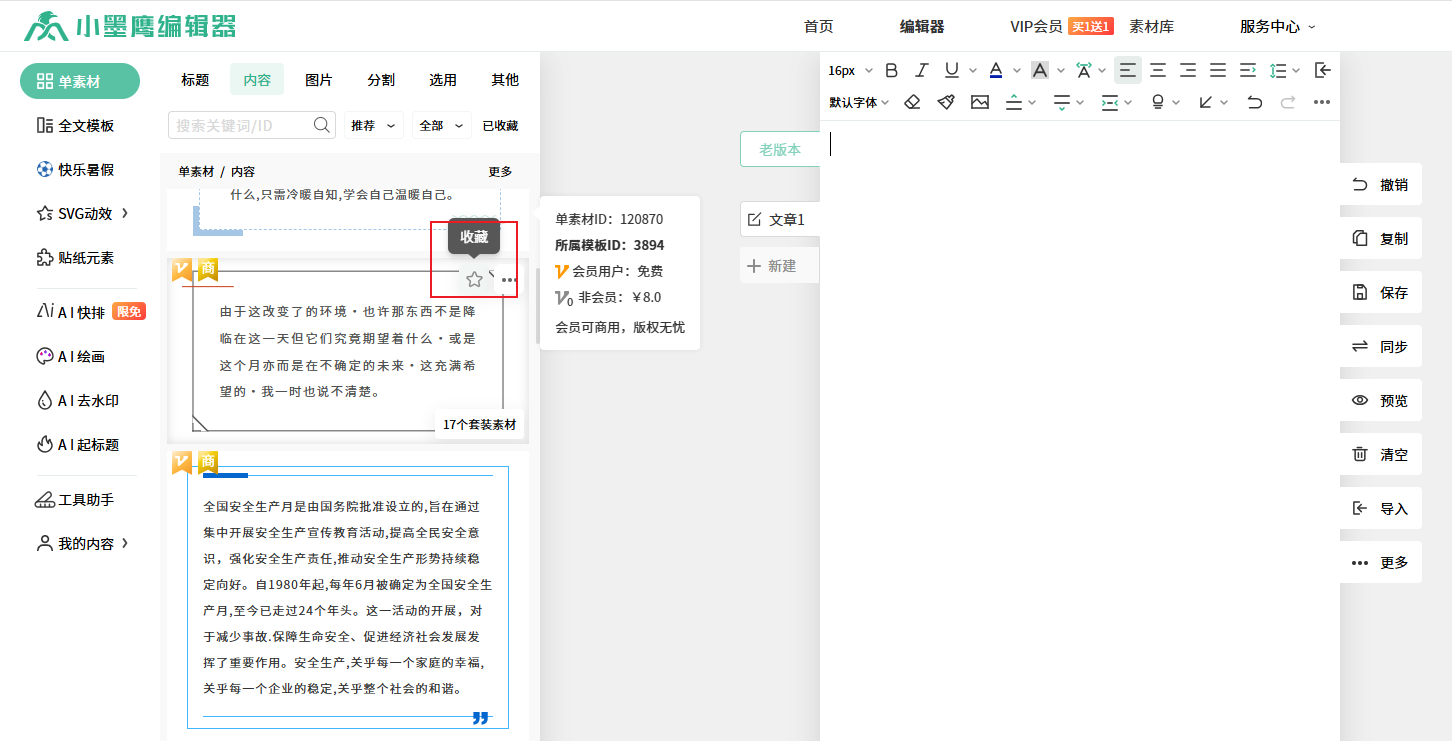Image resolution: width=1452 pixels, height=741 pixels.
Task: Click 17个套装素材 label
Action: pos(480,424)
